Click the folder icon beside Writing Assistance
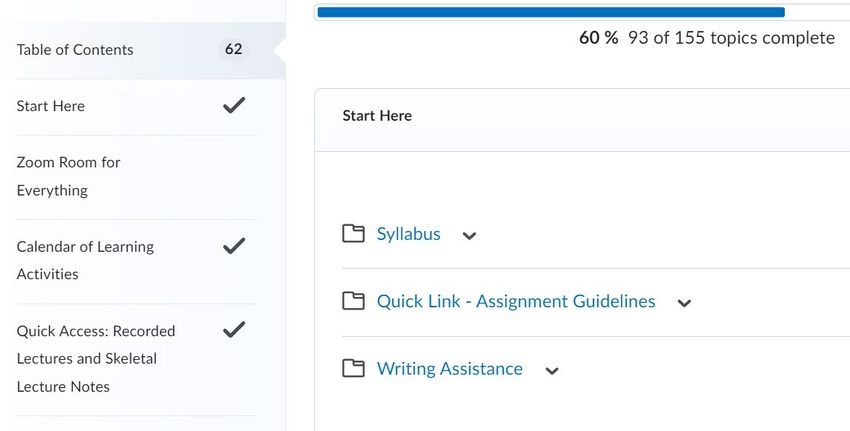The width and height of the screenshot is (850, 431). pos(353,369)
